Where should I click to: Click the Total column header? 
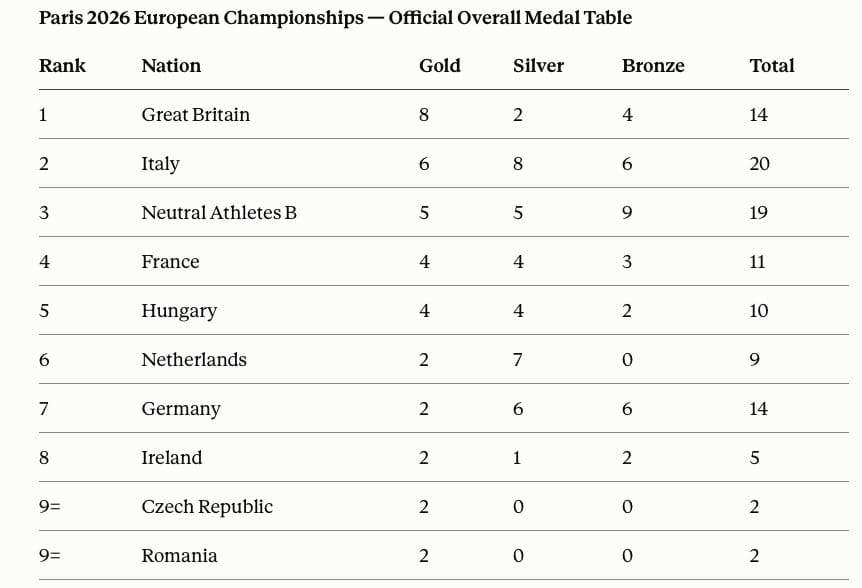coord(772,66)
